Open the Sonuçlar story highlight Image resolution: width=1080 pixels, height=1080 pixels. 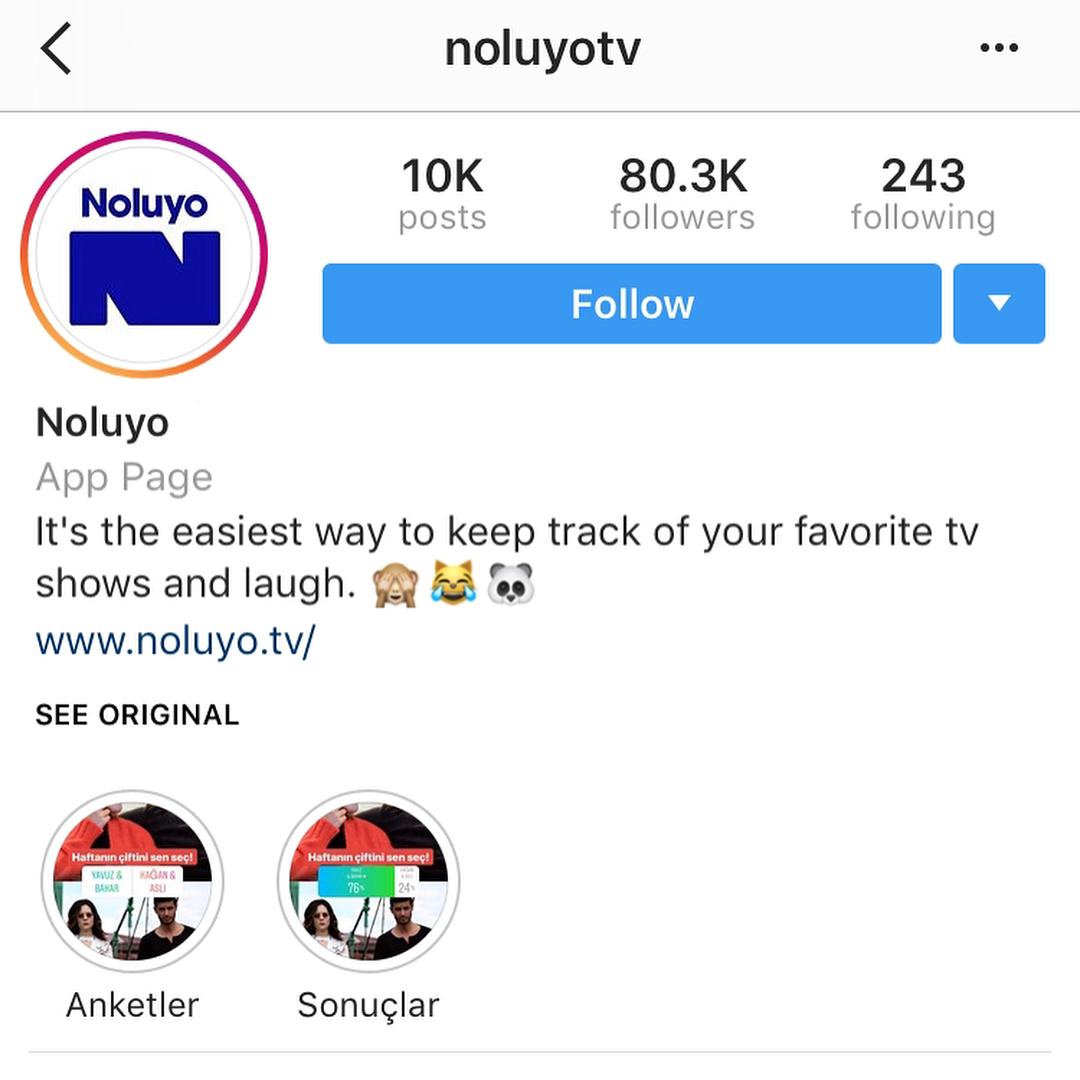368,881
